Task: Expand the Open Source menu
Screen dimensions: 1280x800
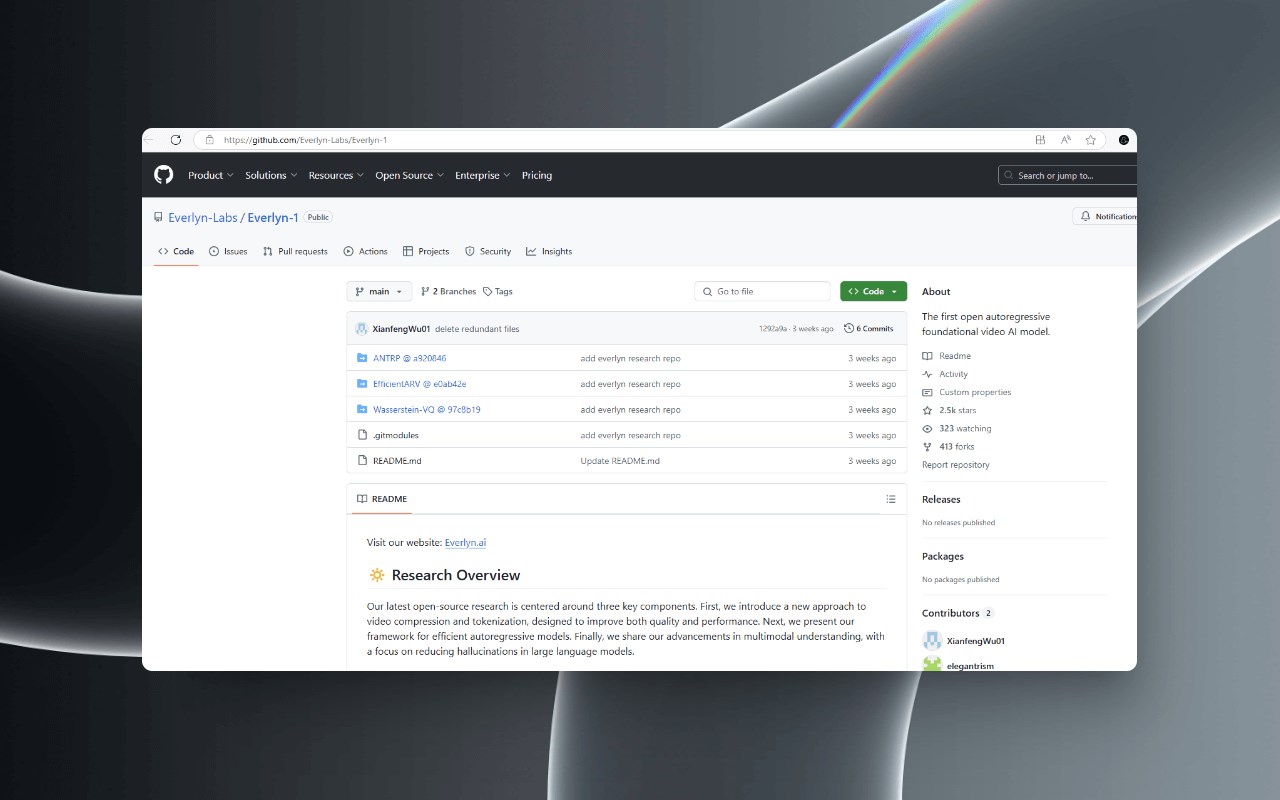Action: click(x=410, y=175)
